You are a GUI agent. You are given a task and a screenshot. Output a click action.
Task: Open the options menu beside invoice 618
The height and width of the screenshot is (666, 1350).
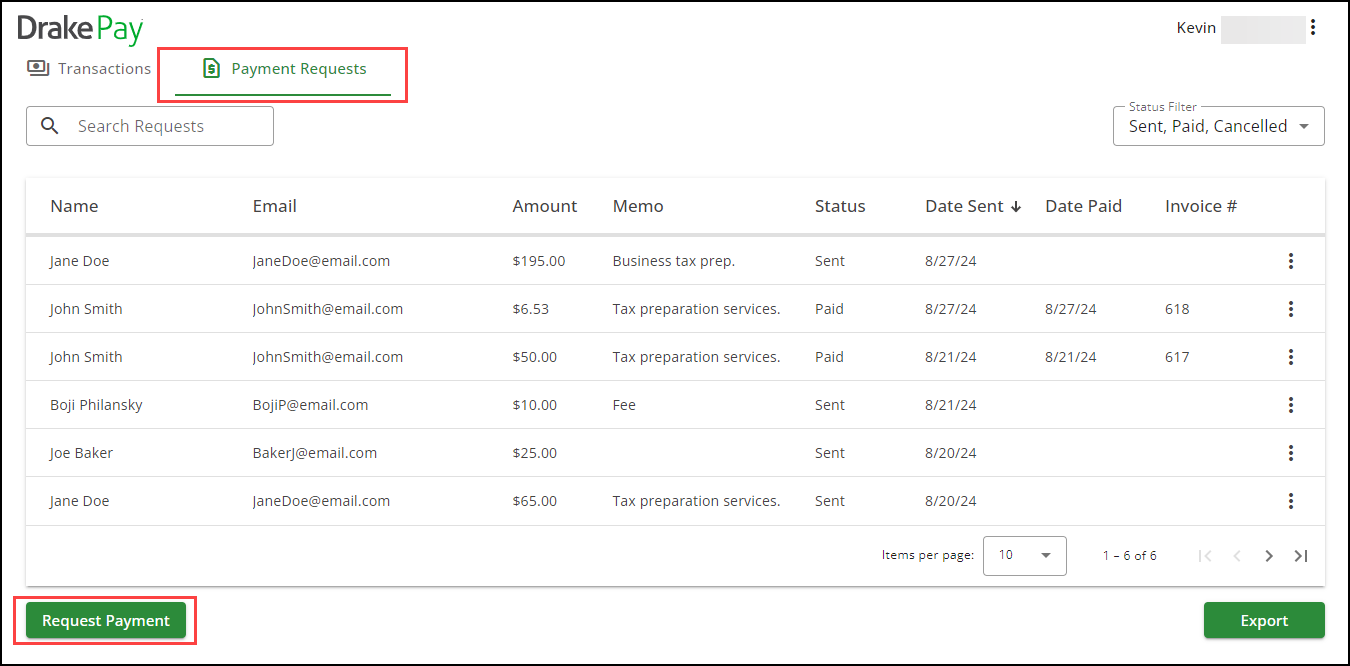(x=1291, y=309)
